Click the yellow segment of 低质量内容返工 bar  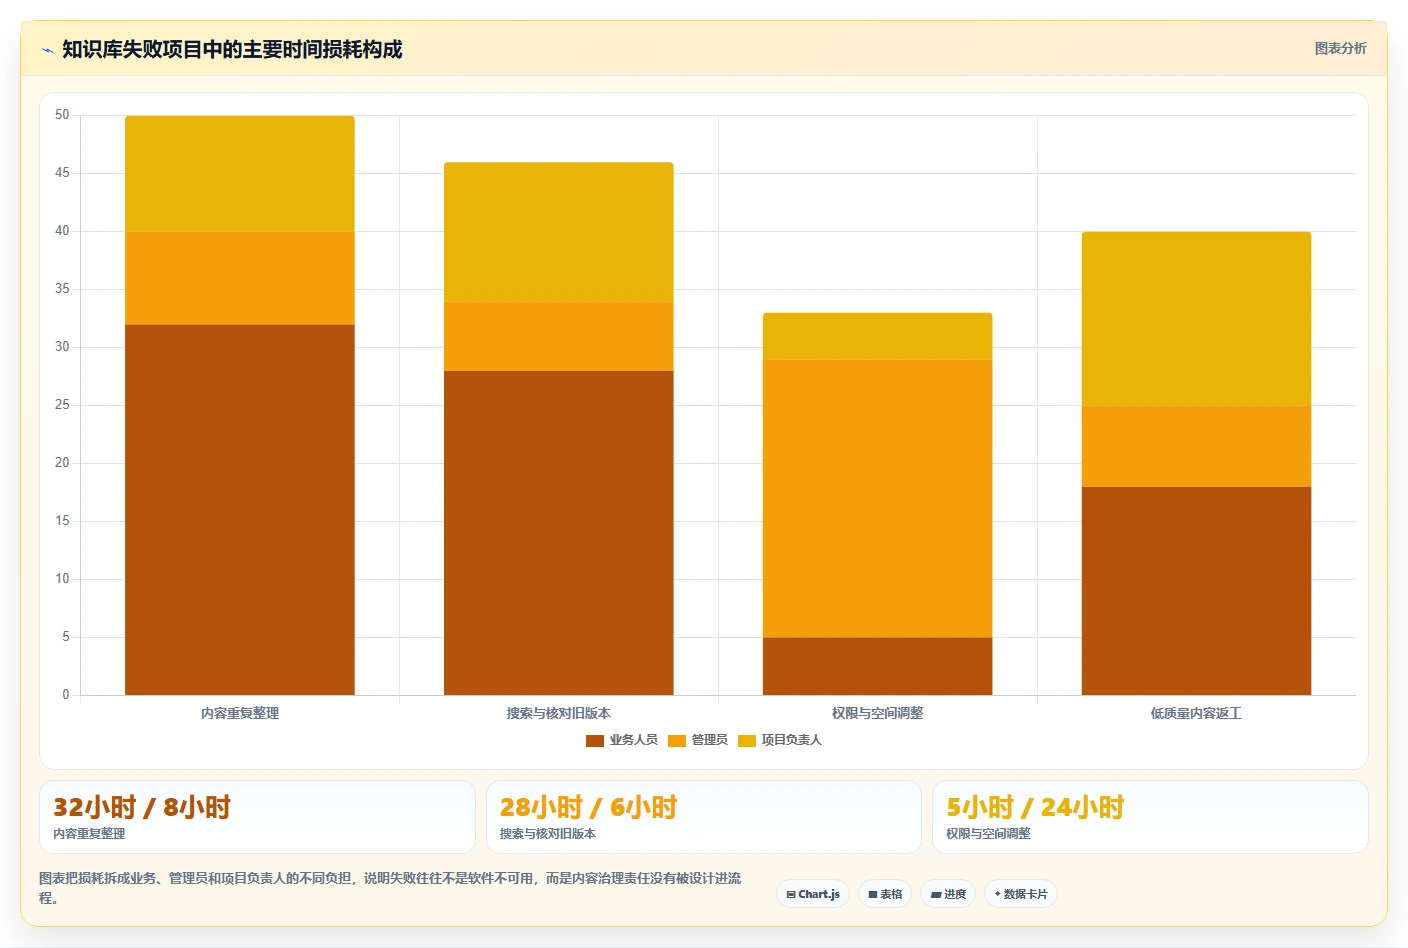(x=1197, y=318)
